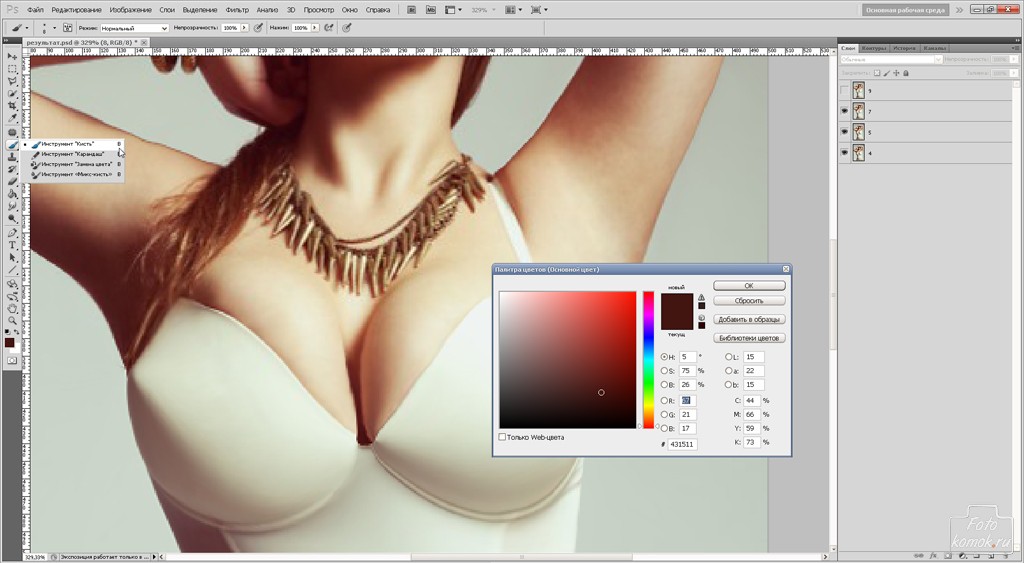Select the Dodge tool
Screen dimensions: 1024x563
pos(12,219)
